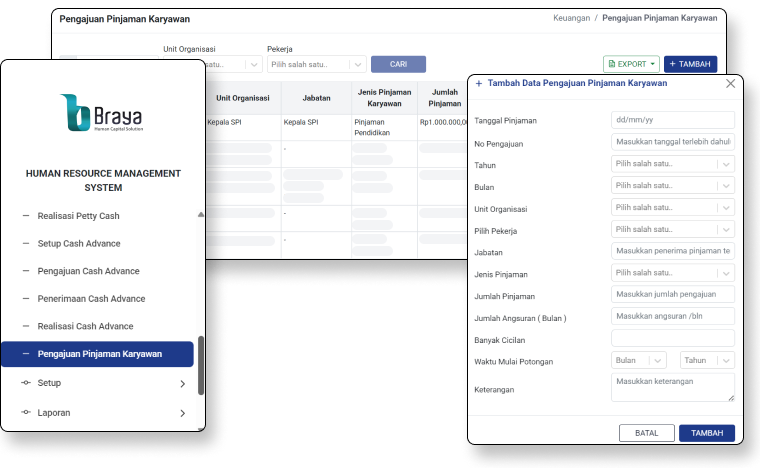Open the Pekerja filter dropdown
Screen dimensions: 760x468
coord(315,64)
